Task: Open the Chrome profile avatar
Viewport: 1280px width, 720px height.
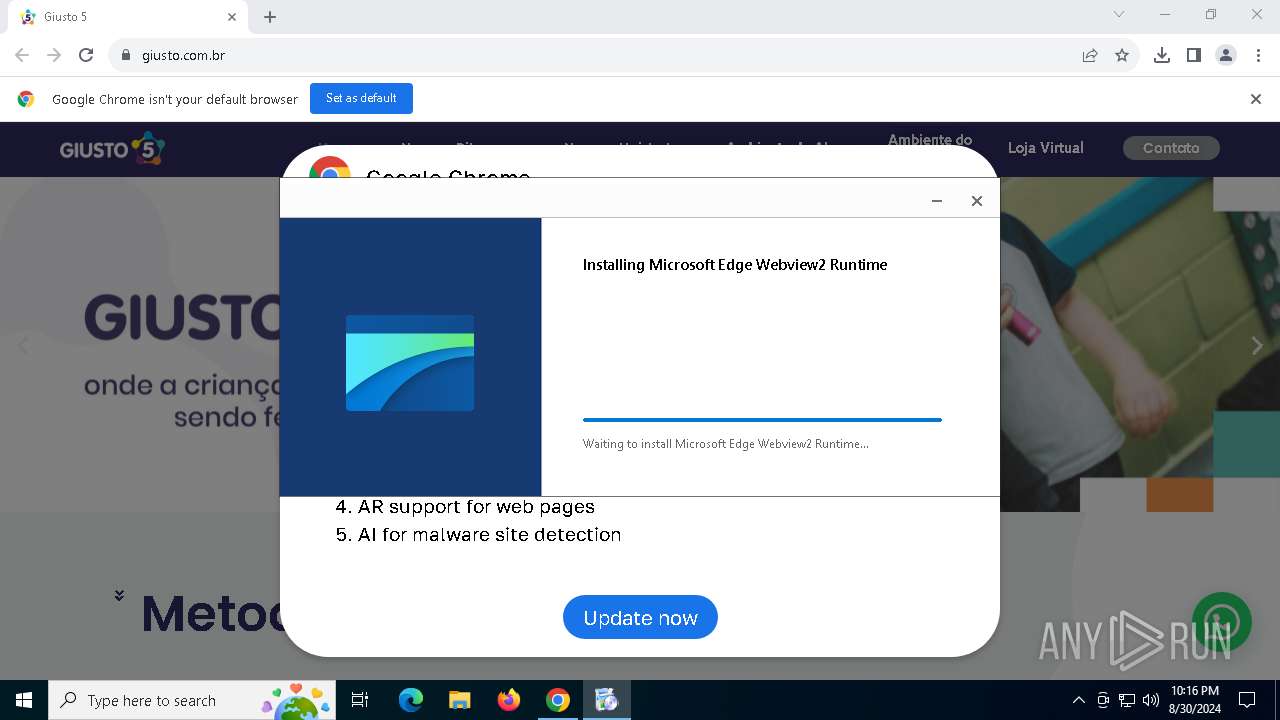Action: pos(1226,55)
